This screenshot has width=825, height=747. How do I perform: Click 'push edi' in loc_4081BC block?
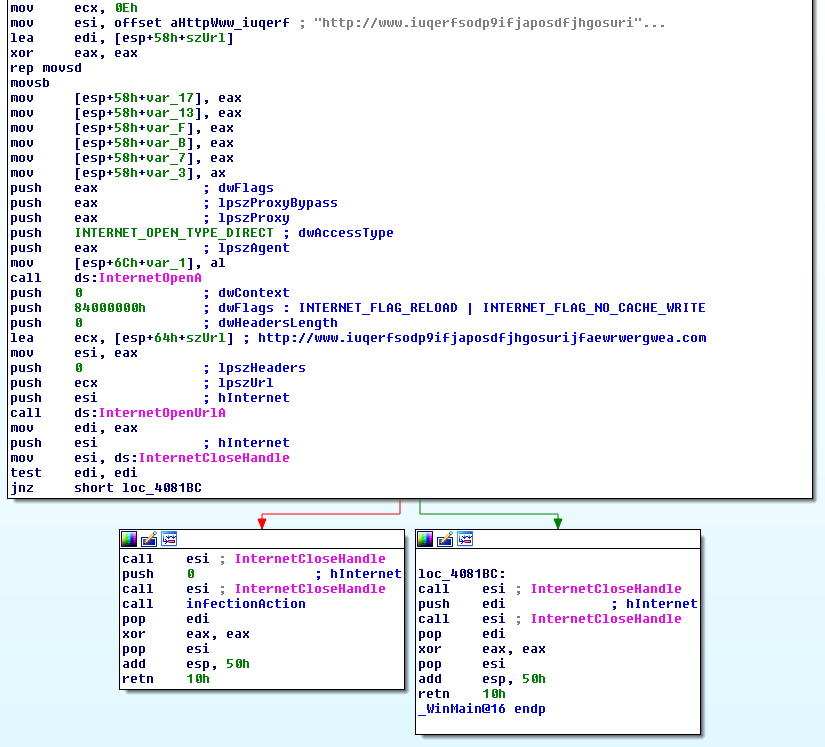point(461,604)
